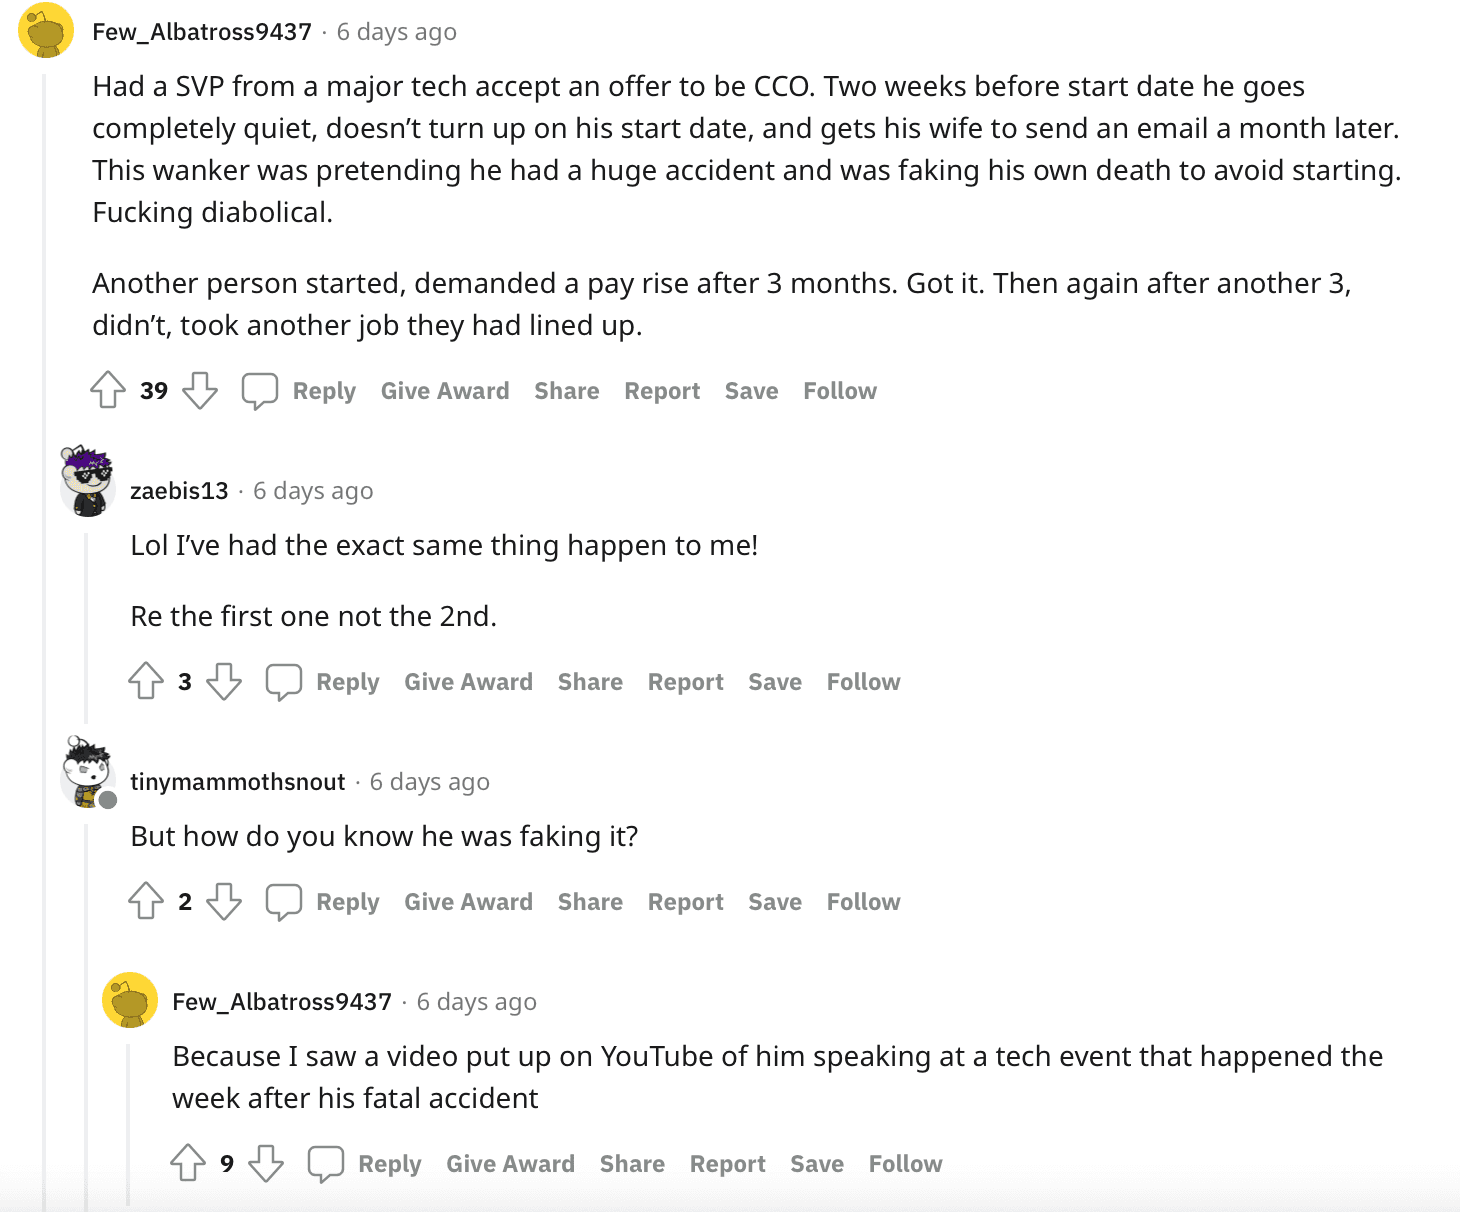Downvote the YouTube video reply
1460x1212 pixels.
pyautogui.click(x=266, y=1163)
